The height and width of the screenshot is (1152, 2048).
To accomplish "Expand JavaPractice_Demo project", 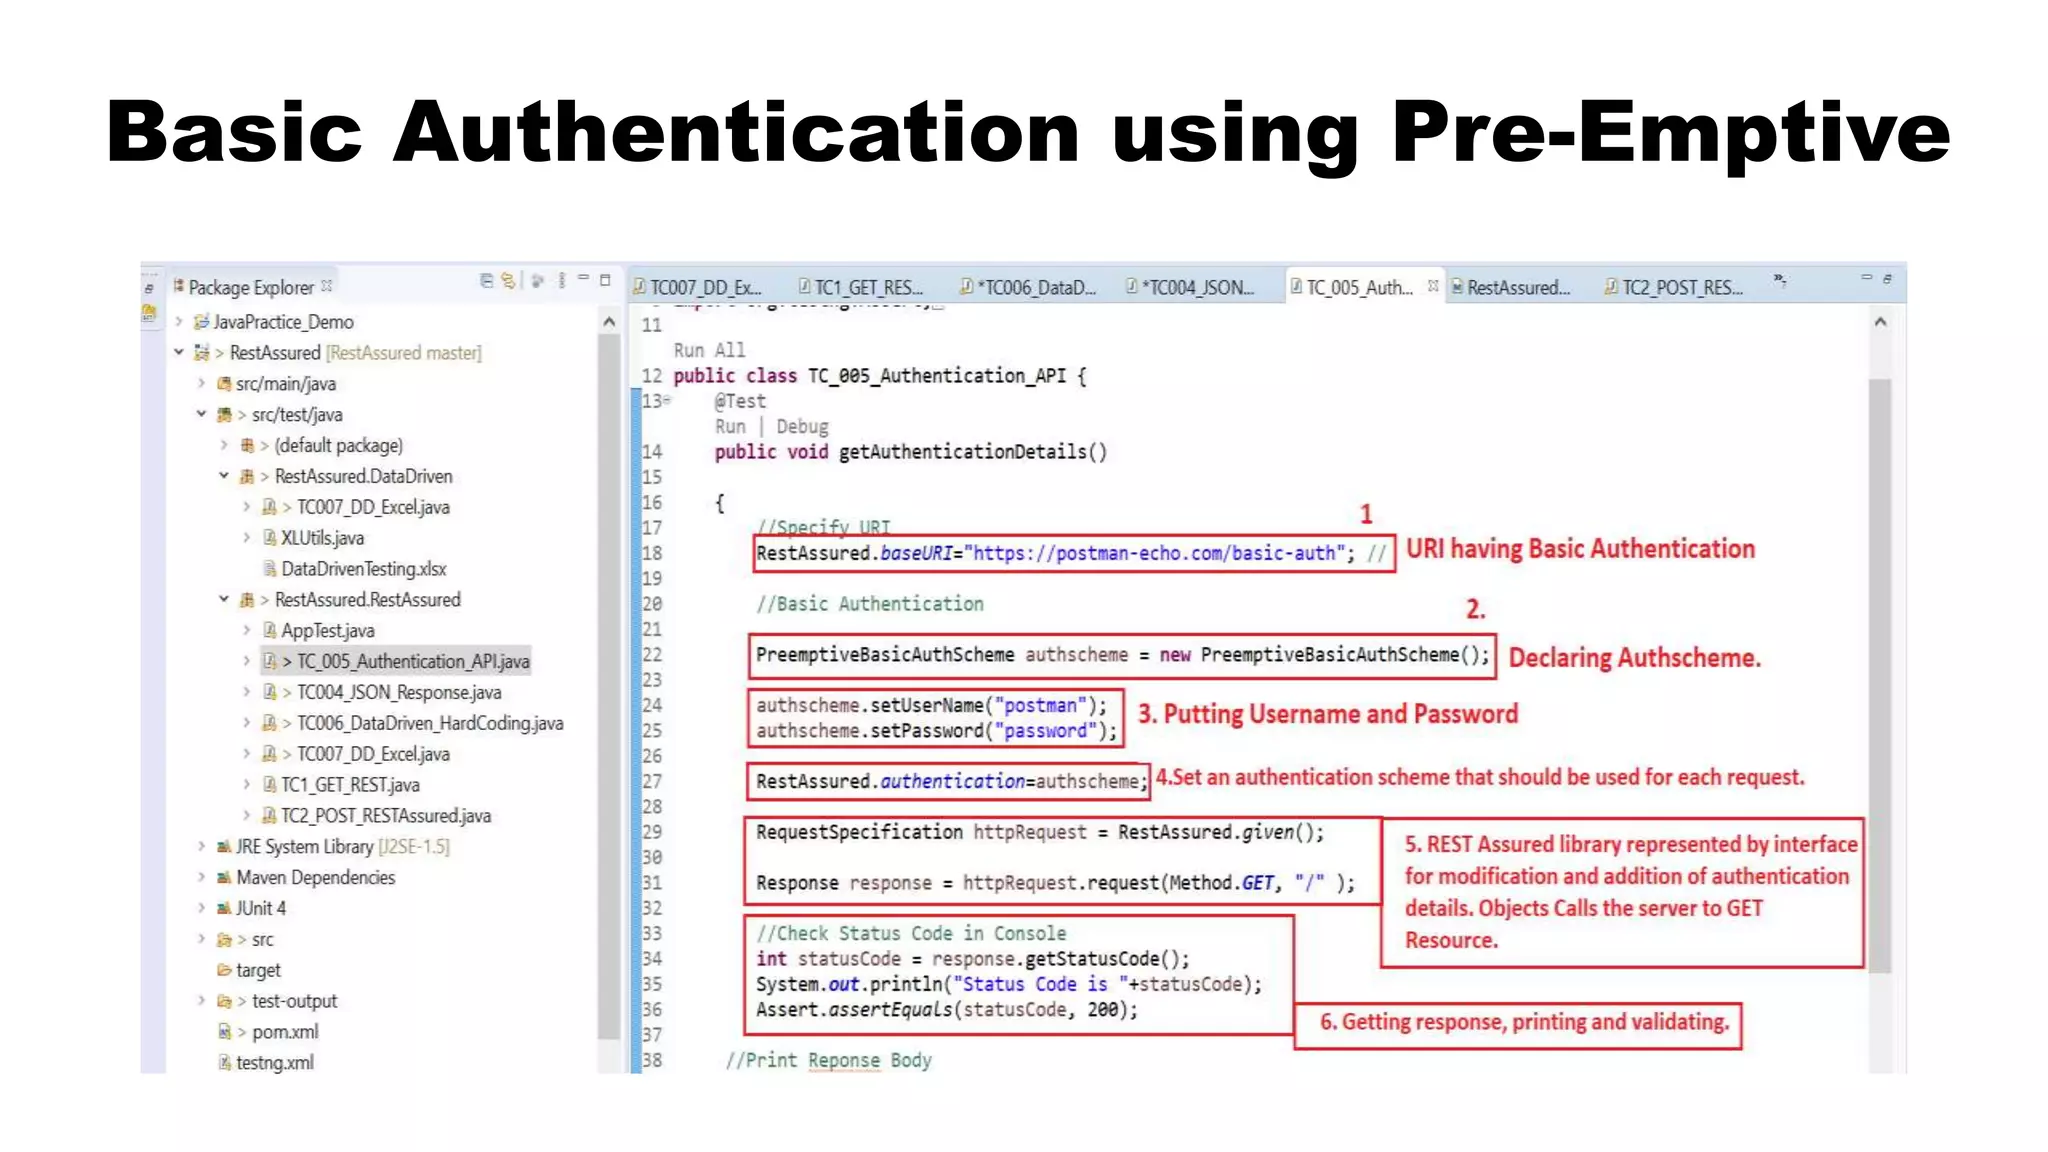I will tap(179, 322).
